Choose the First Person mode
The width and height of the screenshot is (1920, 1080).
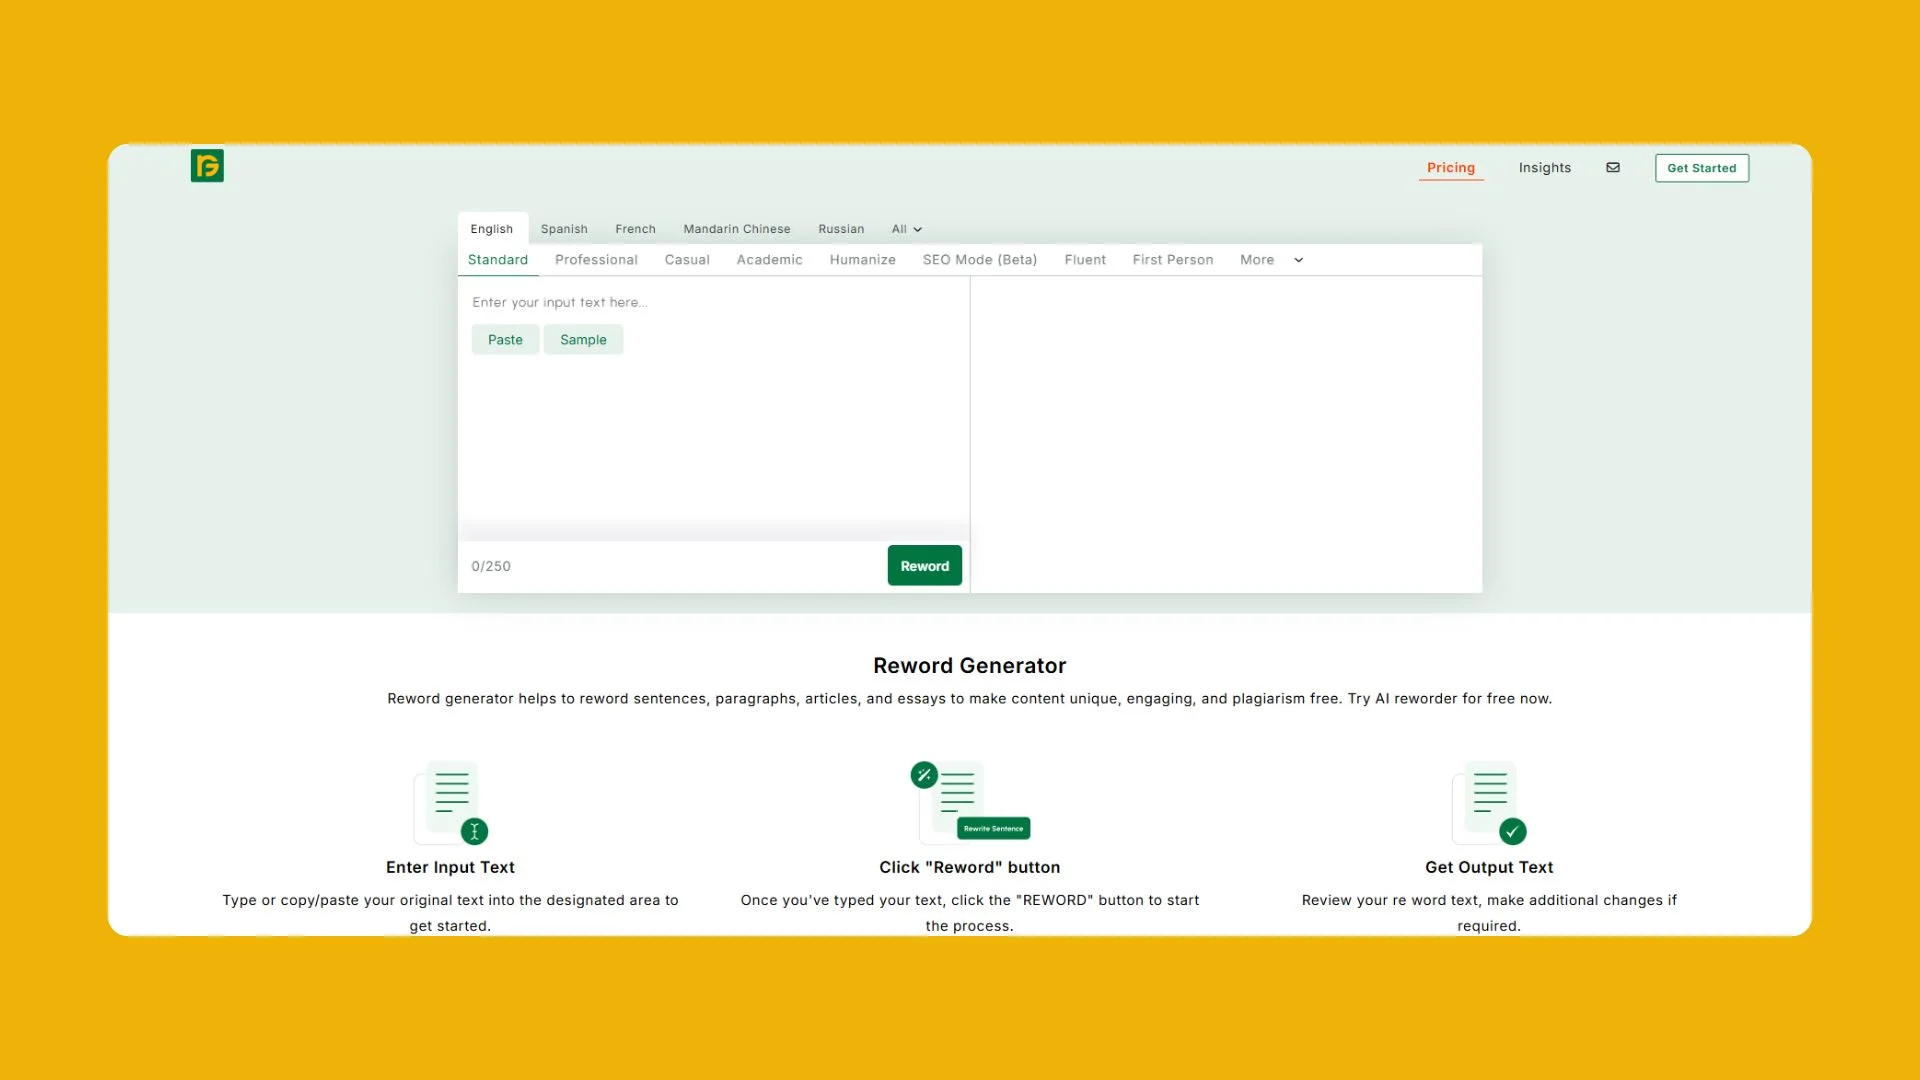point(1172,260)
